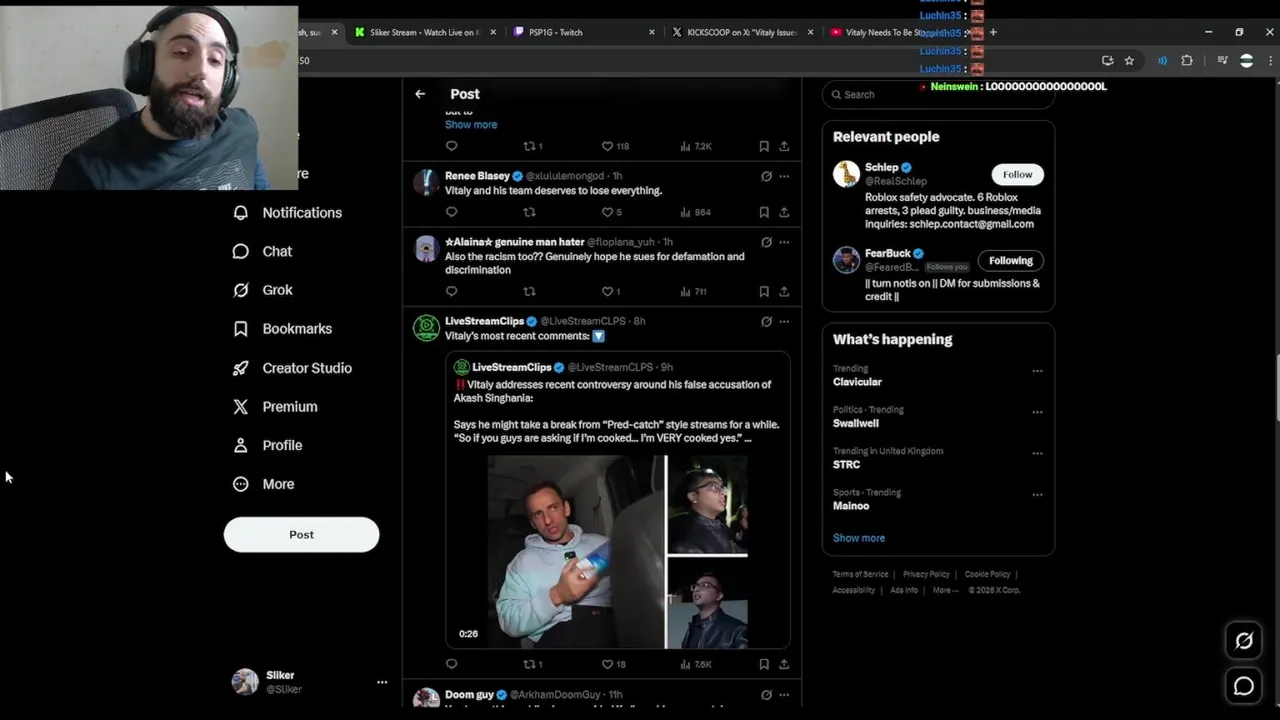Viewport: 1280px width, 720px height.
Task: Open more options on Renee Blasey's reply
Action: tap(784, 176)
